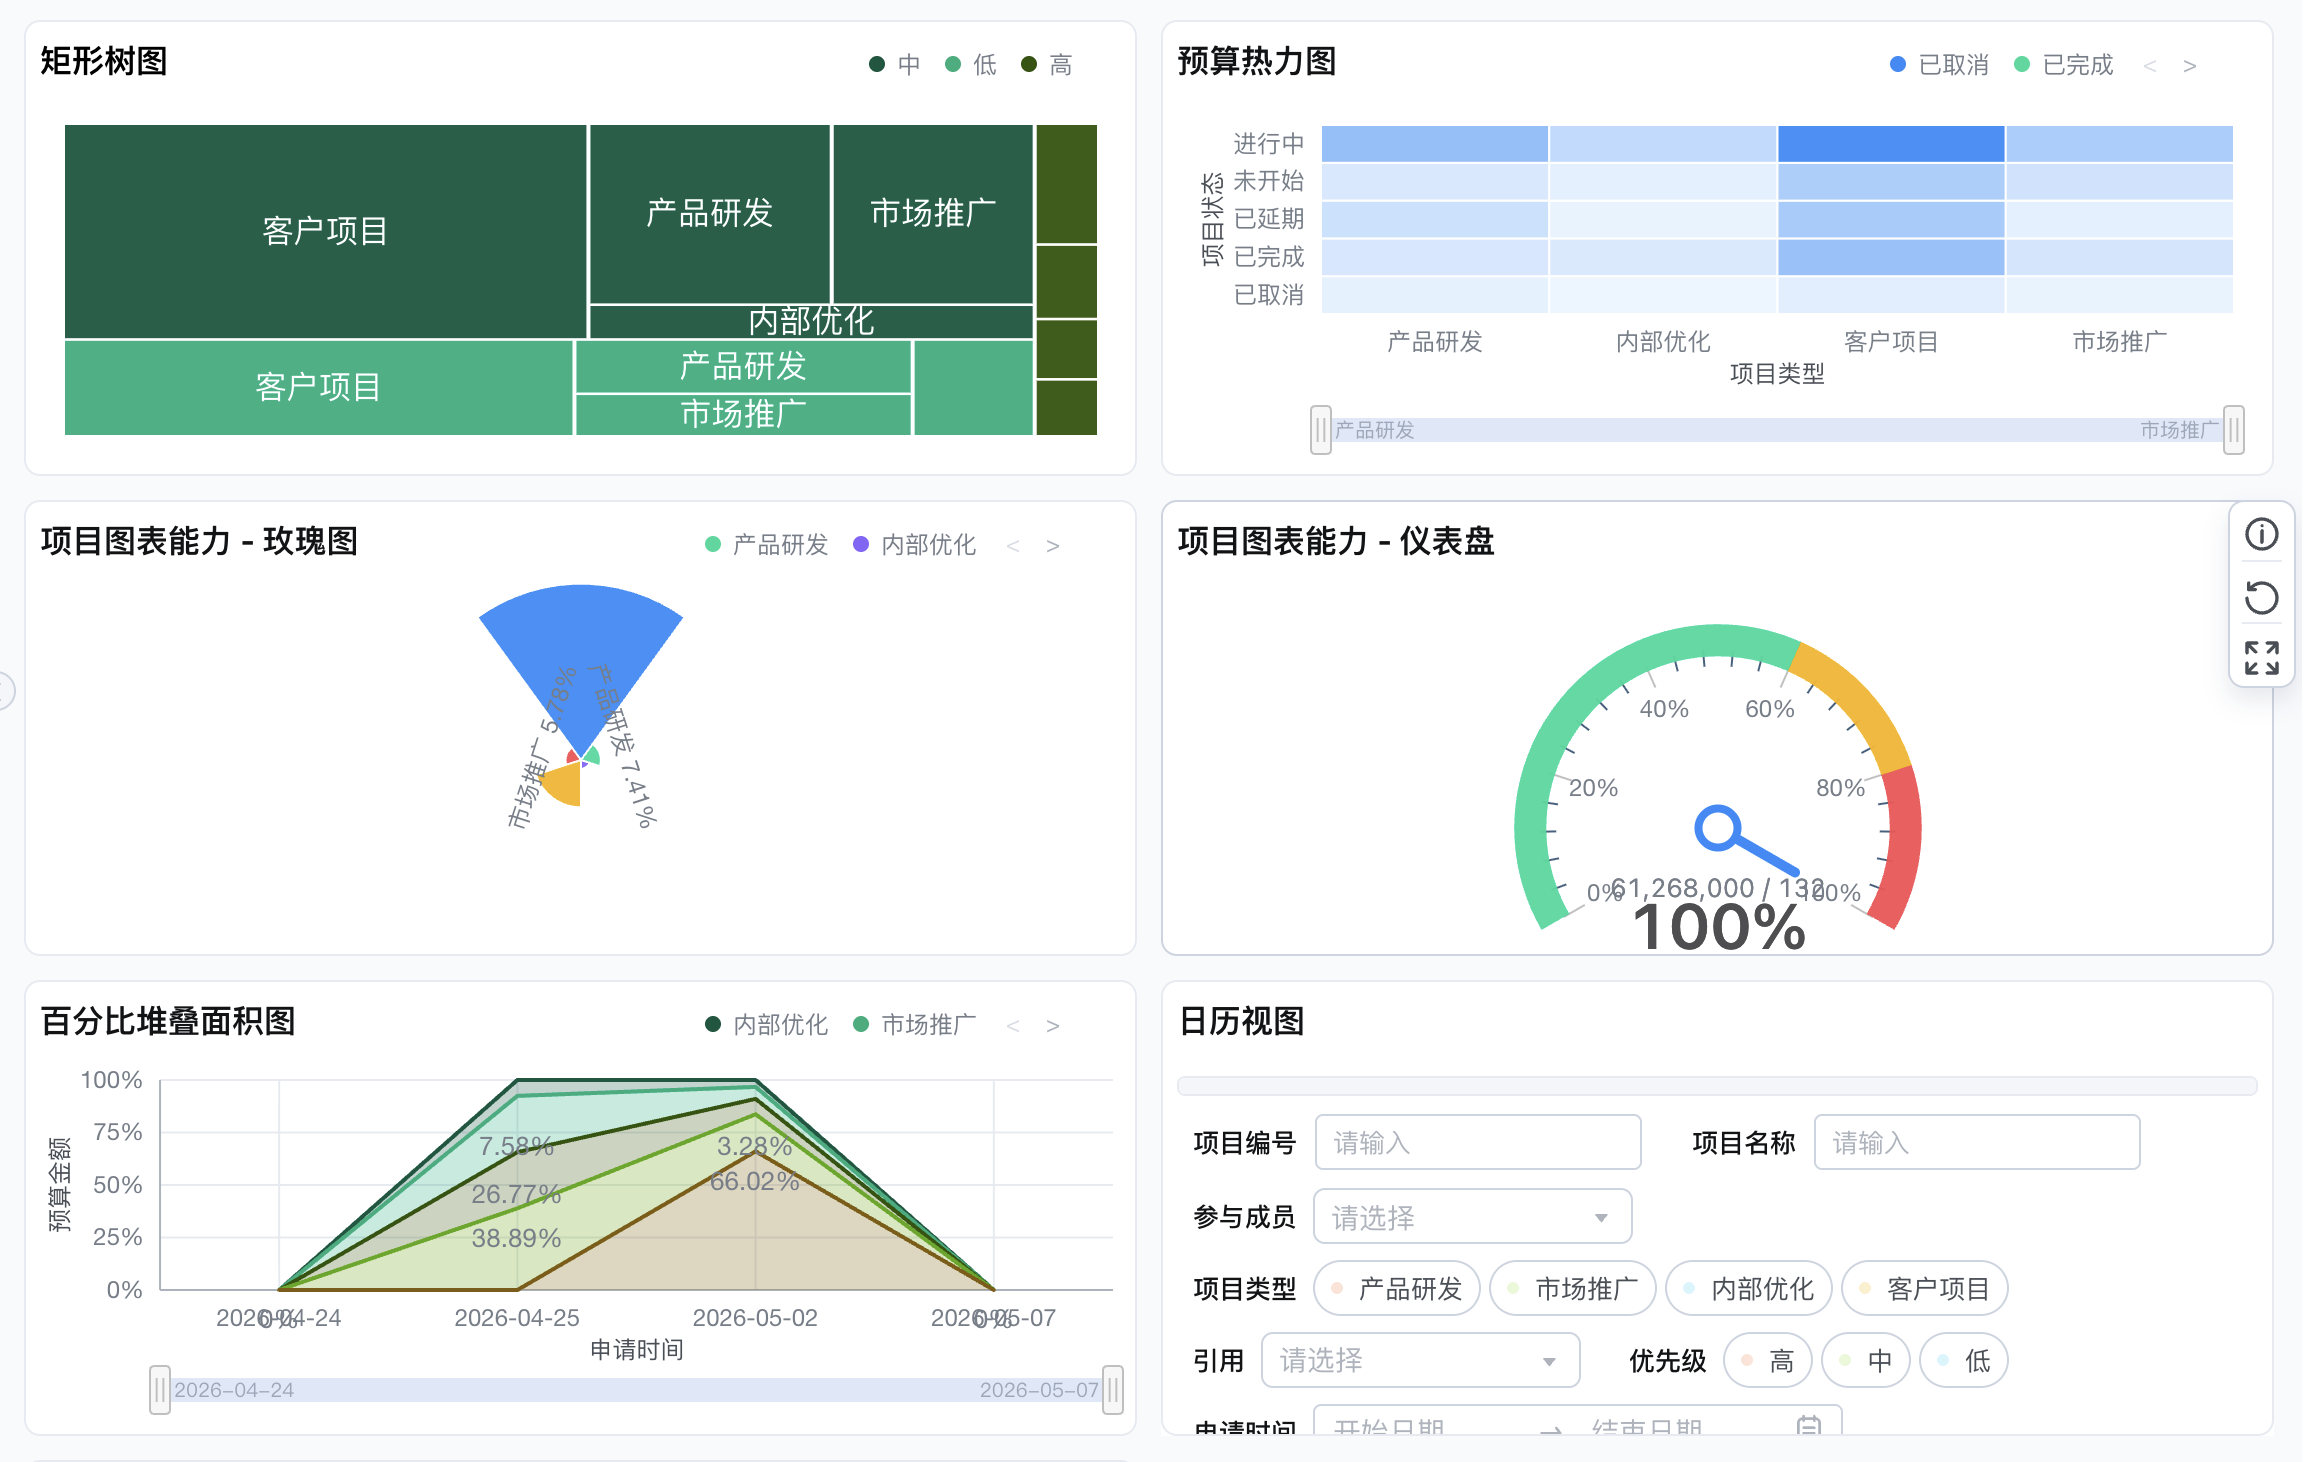Toggle 市场推广 legend in stacked area chart
Viewport: 2304px width, 1462px height.
coord(914,1025)
